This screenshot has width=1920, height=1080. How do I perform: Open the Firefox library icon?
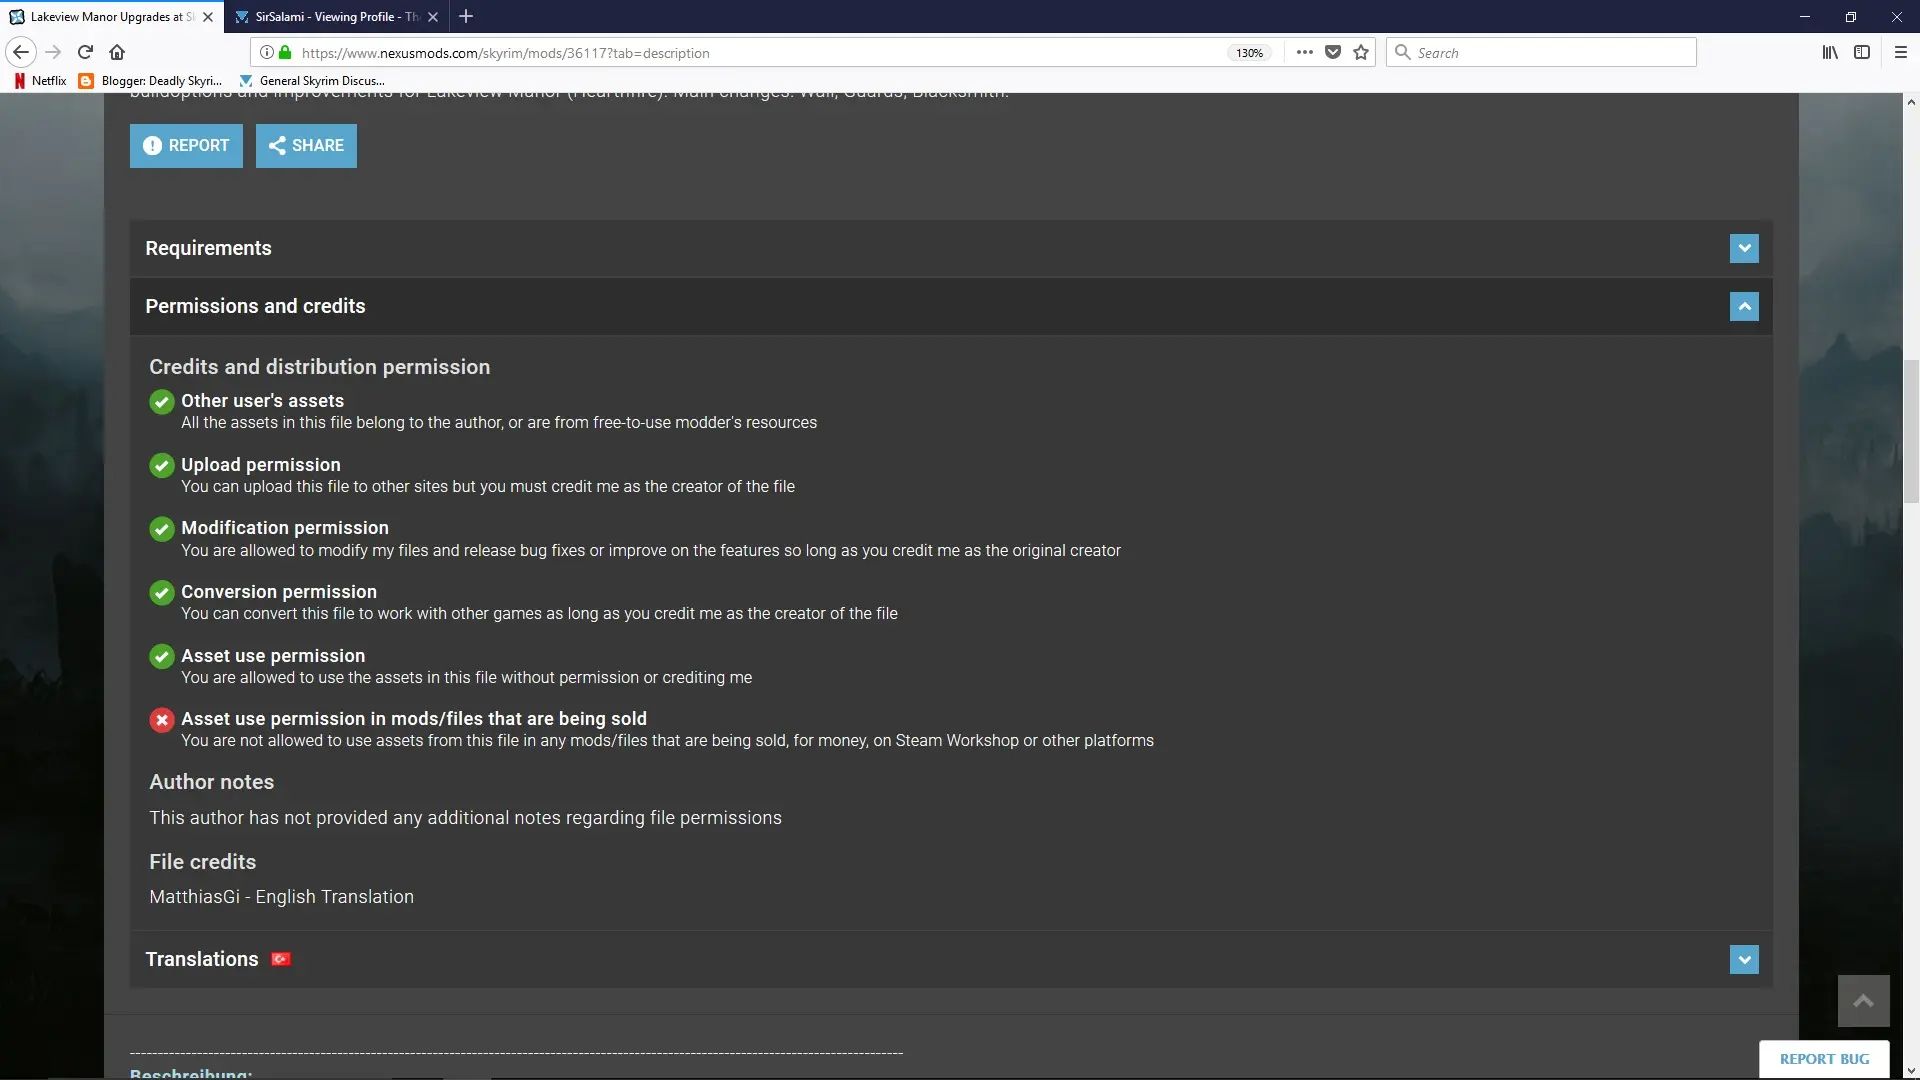click(1830, 53)
